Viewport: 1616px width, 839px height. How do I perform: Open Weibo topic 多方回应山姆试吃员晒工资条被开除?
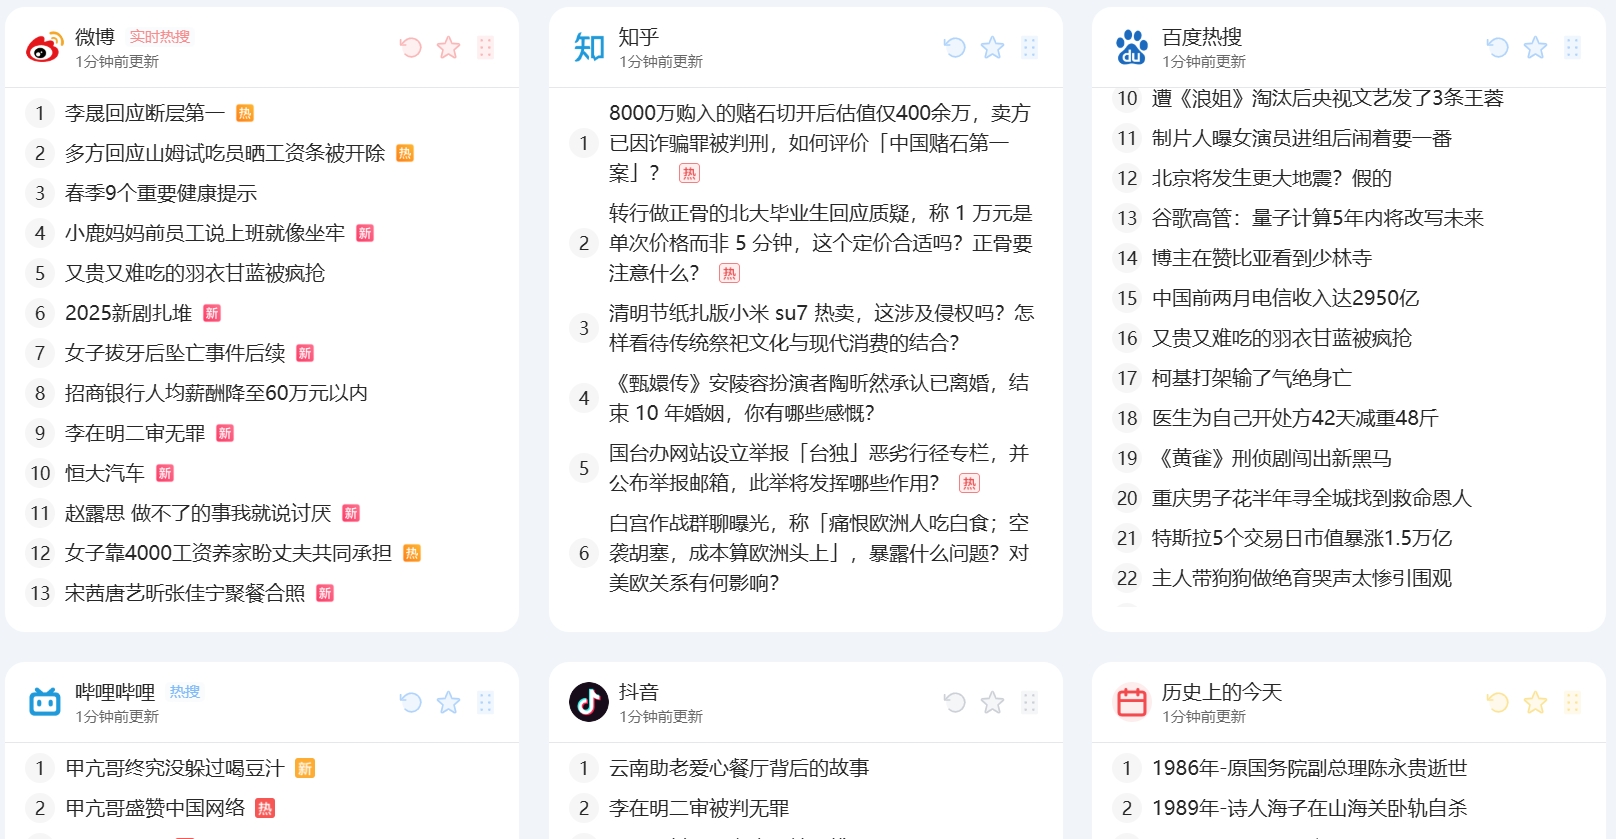click(x=225, y=153)
